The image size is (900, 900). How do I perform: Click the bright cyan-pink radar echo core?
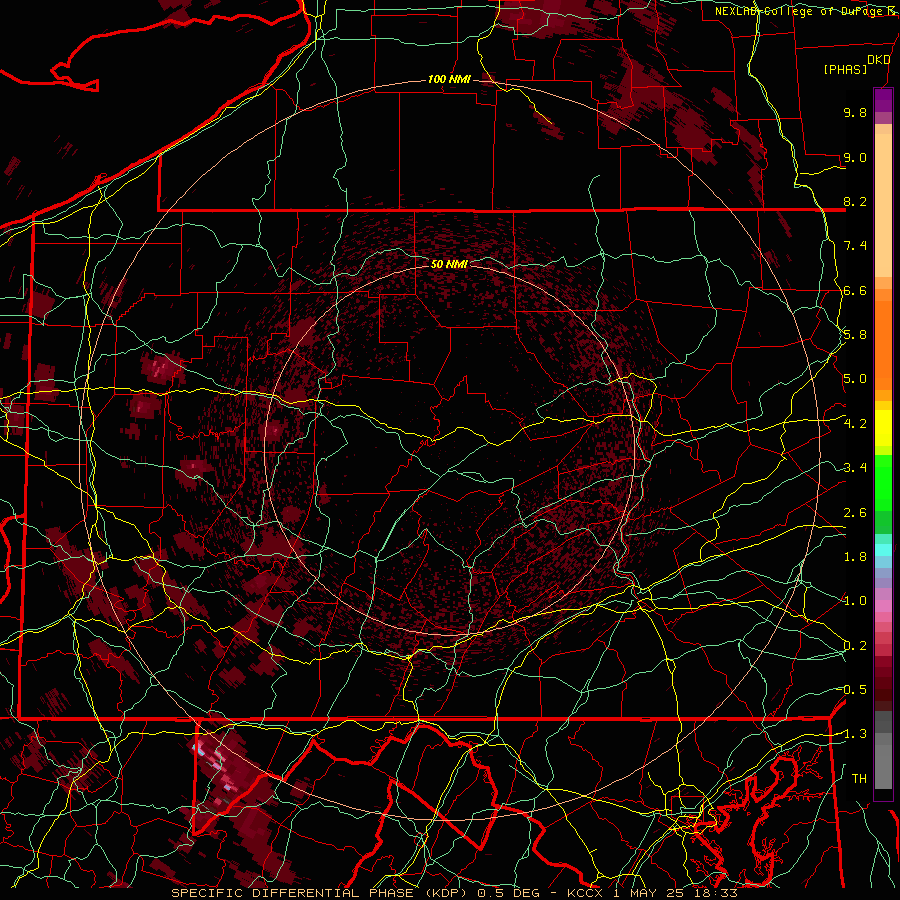201,749
